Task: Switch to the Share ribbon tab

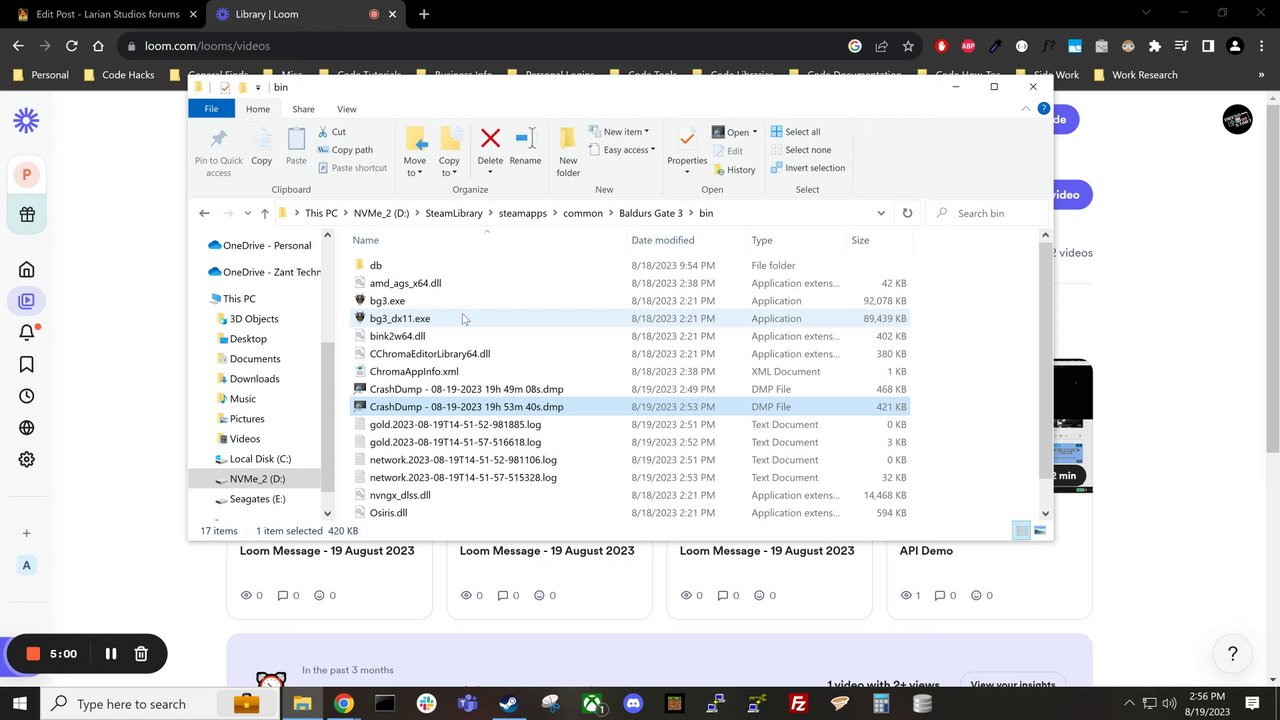Action: pos(303,109)
